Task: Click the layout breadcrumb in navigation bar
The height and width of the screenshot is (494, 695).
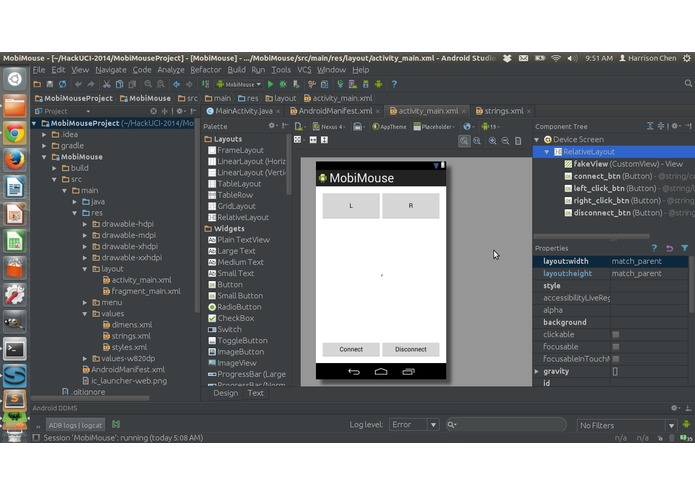Action: coord(281,98)
